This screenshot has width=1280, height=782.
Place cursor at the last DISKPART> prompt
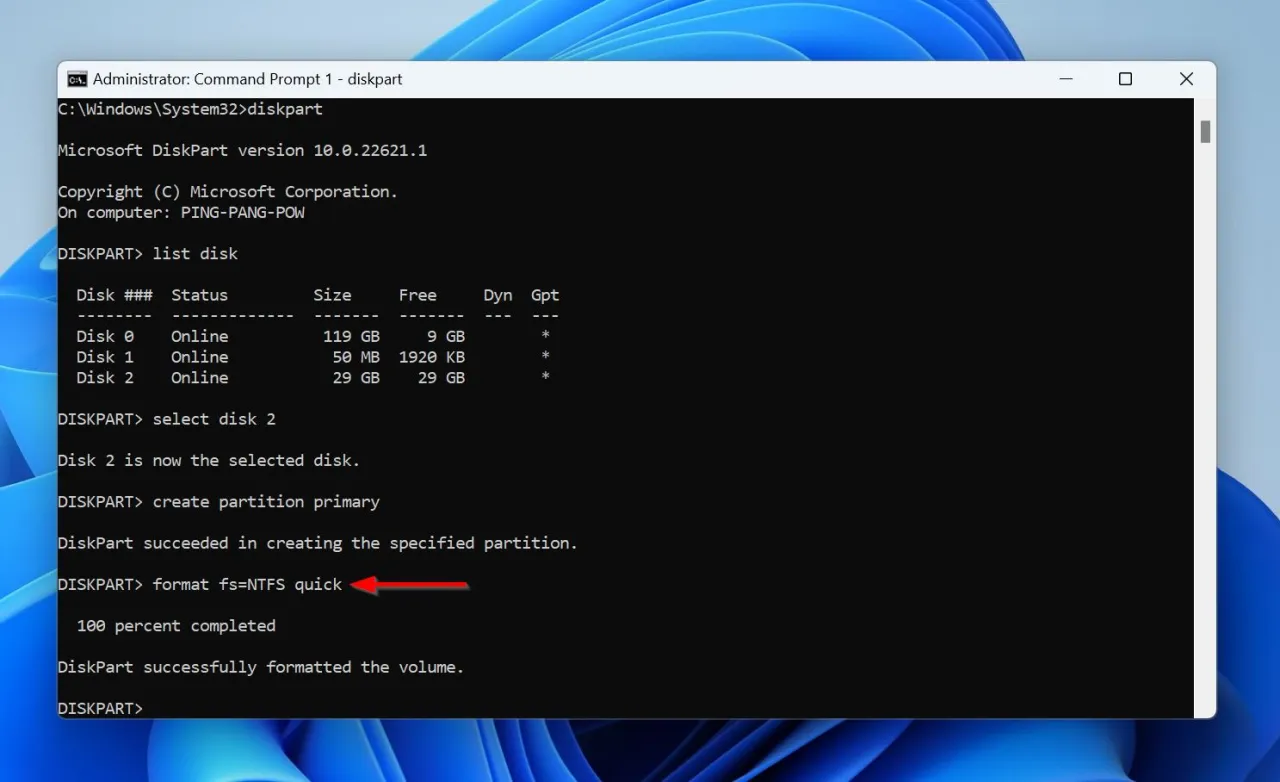(152, 708)
